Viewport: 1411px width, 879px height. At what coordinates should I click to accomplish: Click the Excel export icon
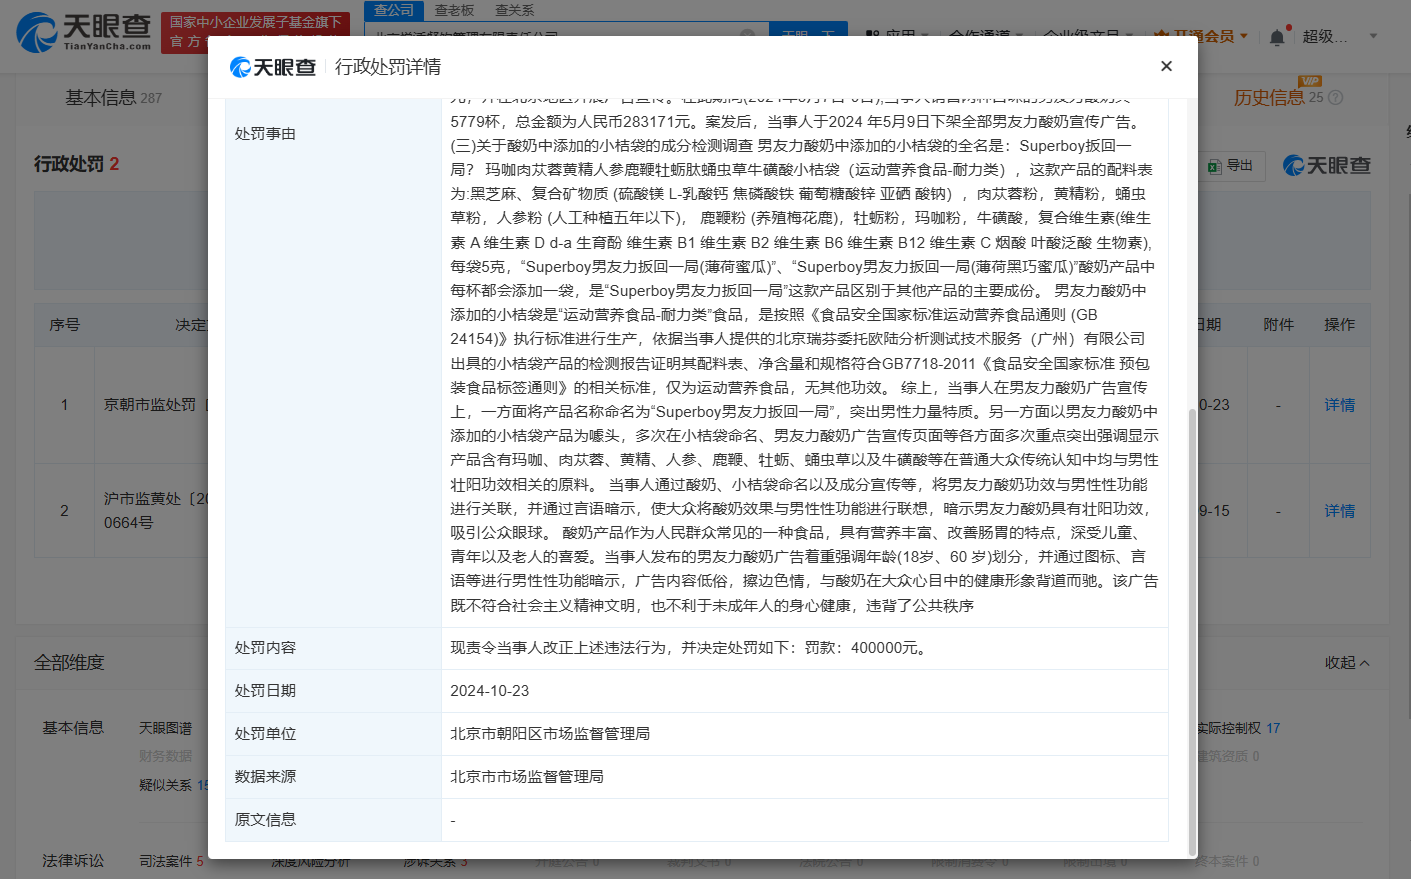[1215, 166]
